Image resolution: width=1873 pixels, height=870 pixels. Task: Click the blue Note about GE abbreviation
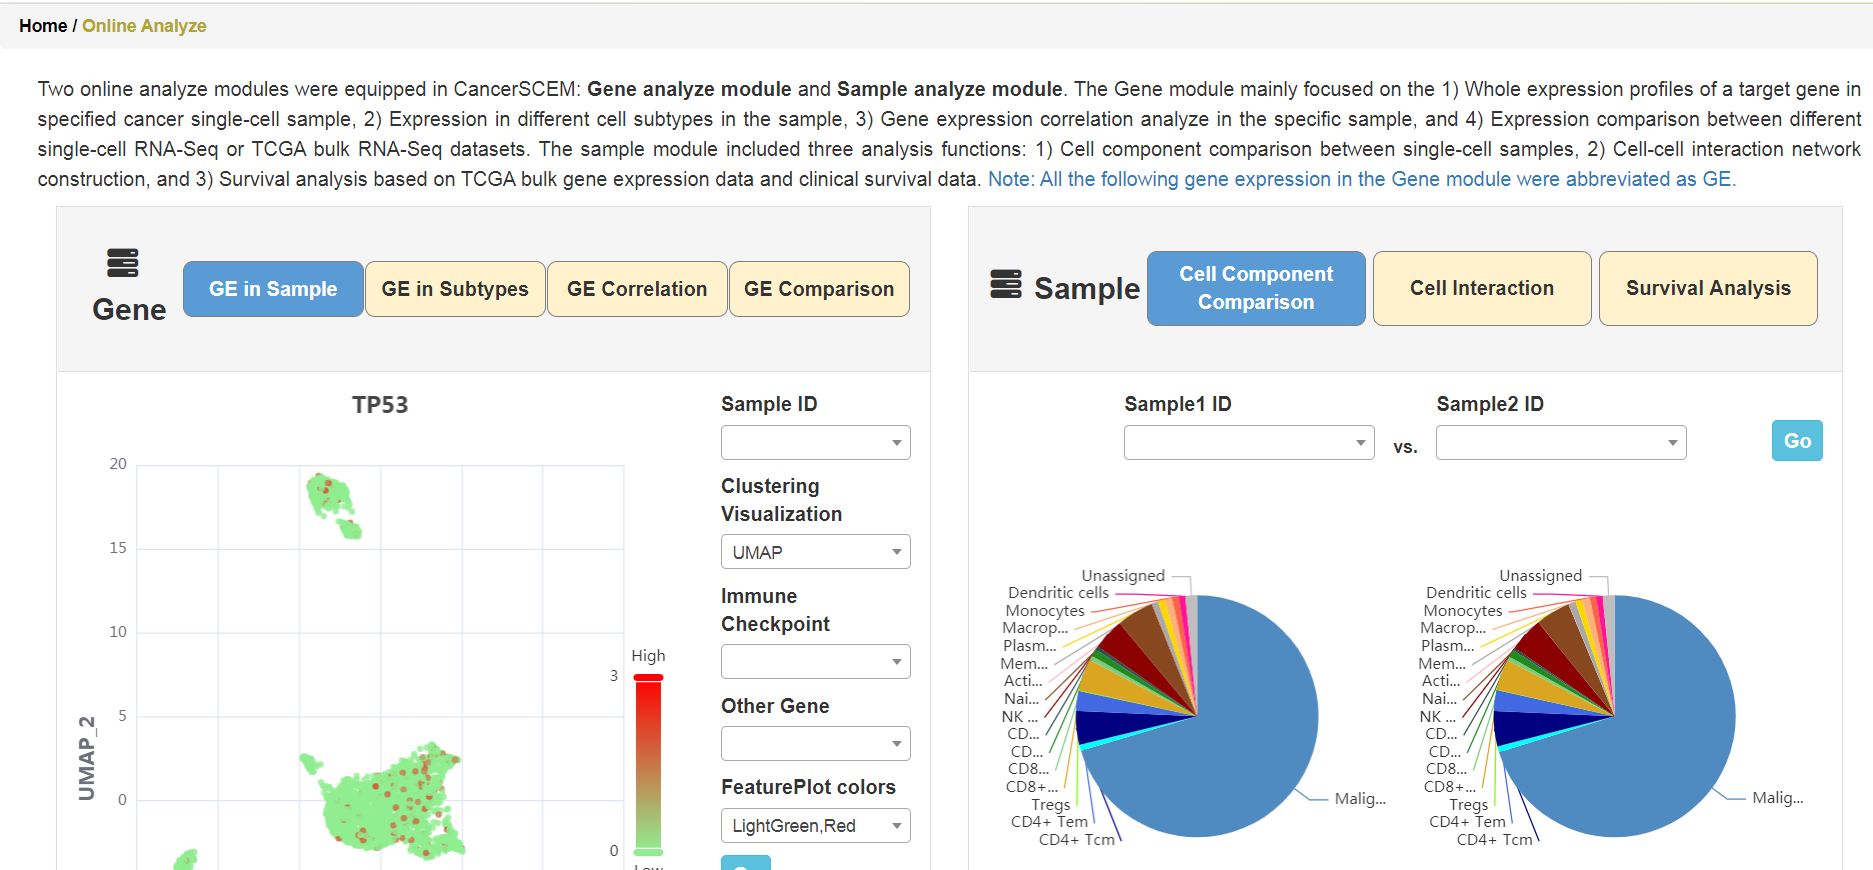coord(1362,179)
